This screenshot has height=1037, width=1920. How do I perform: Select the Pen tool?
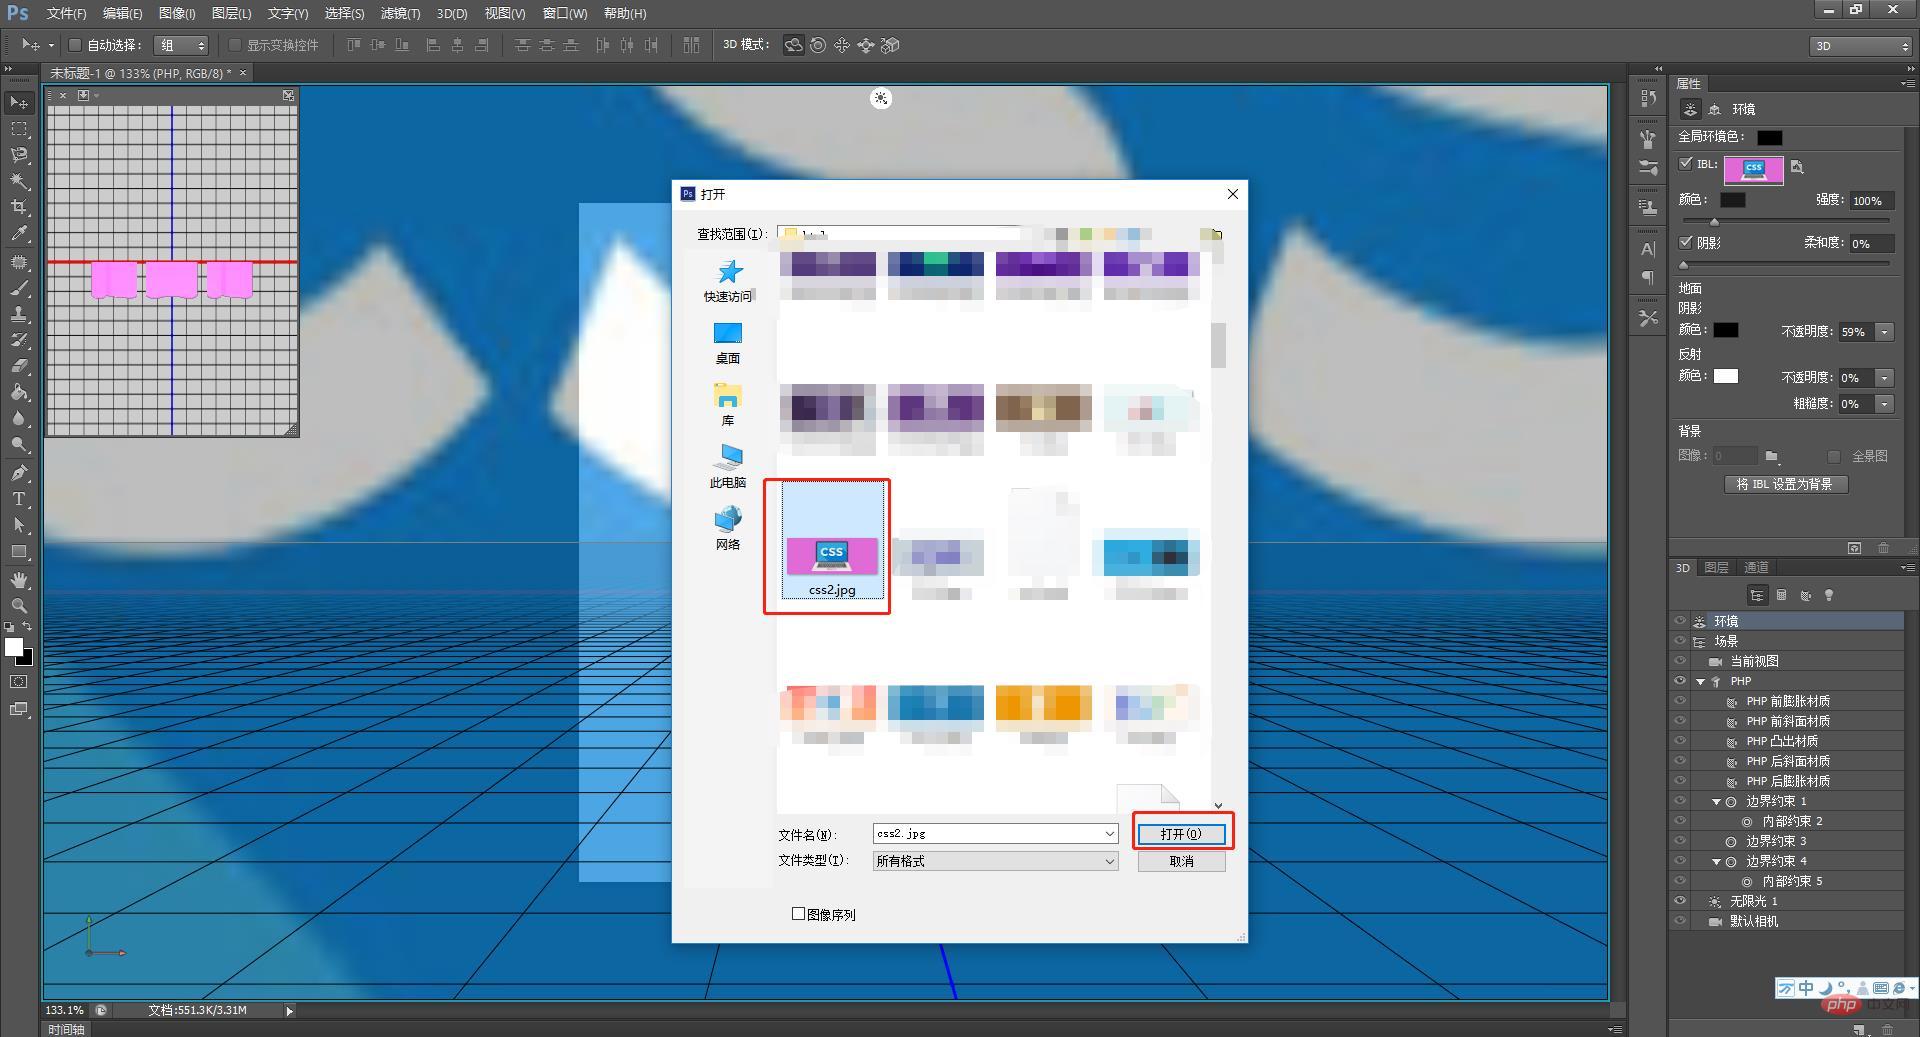pyautogui.click(x=19, y=472)
